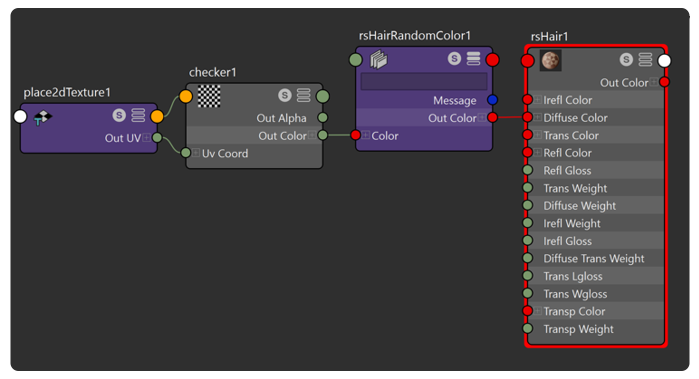Change view mode bars on checker1 node

(x=304, y=95)
